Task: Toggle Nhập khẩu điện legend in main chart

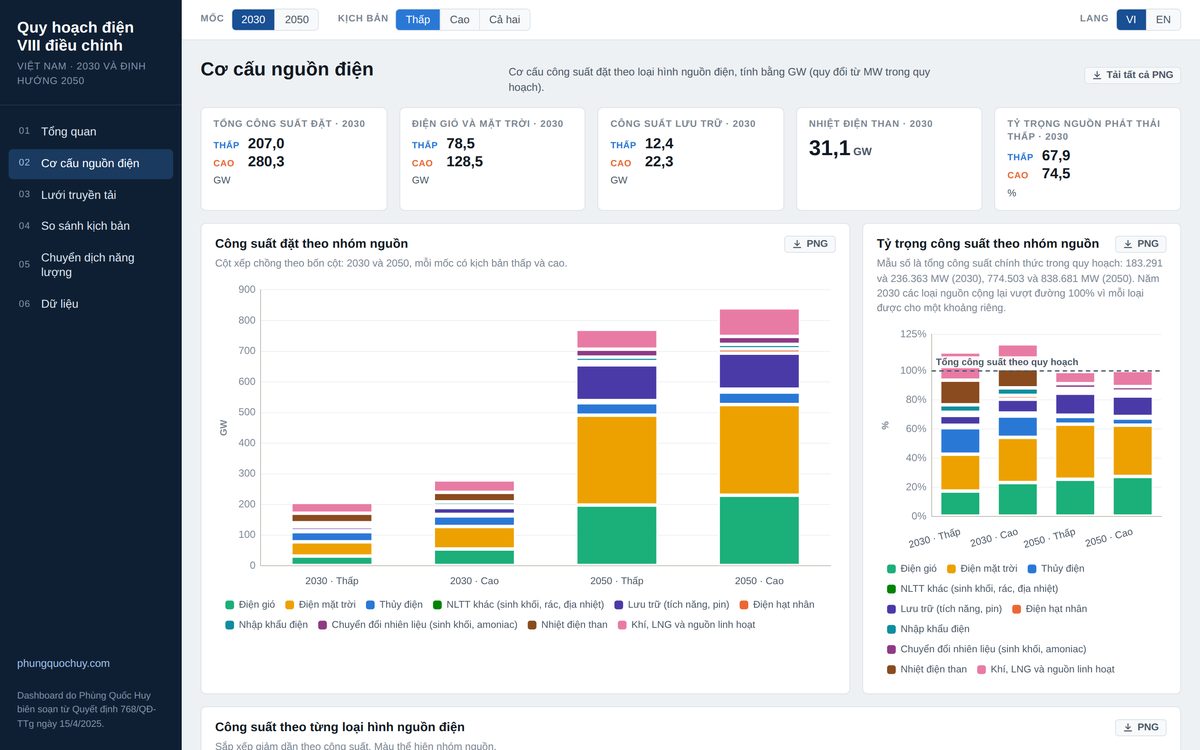Action: [x=266, y=625]
